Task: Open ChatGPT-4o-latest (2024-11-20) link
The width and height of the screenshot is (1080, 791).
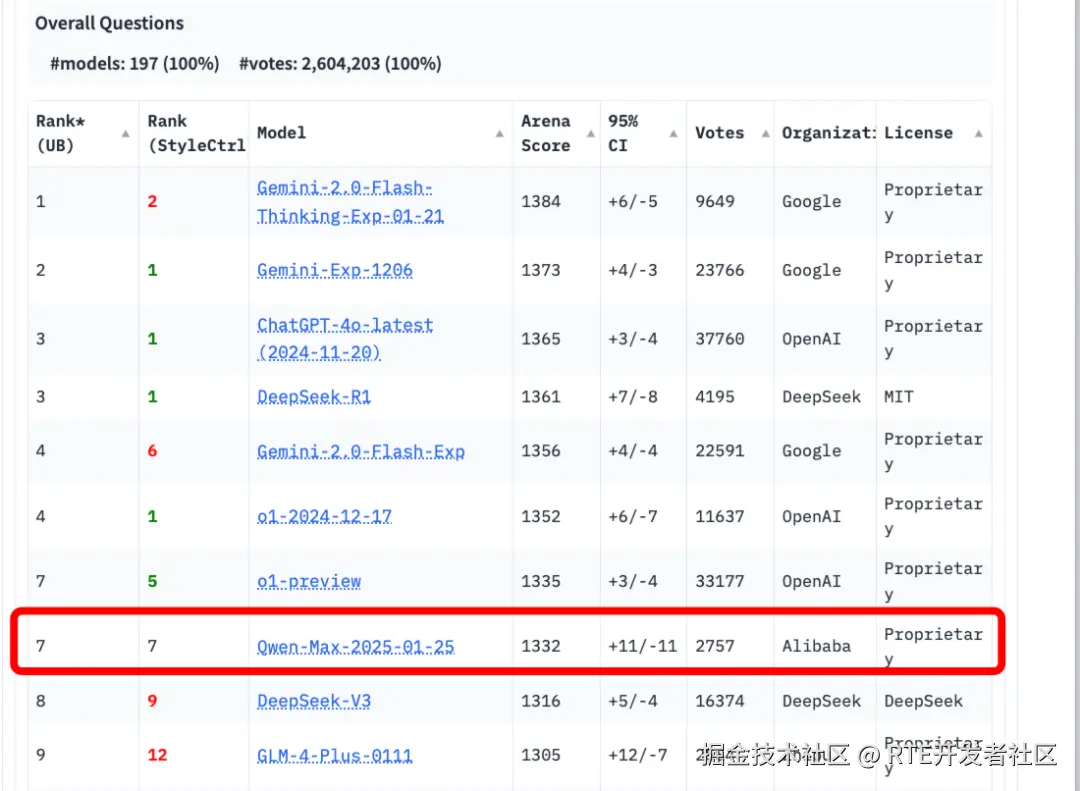Action: [x=345, y=338]
